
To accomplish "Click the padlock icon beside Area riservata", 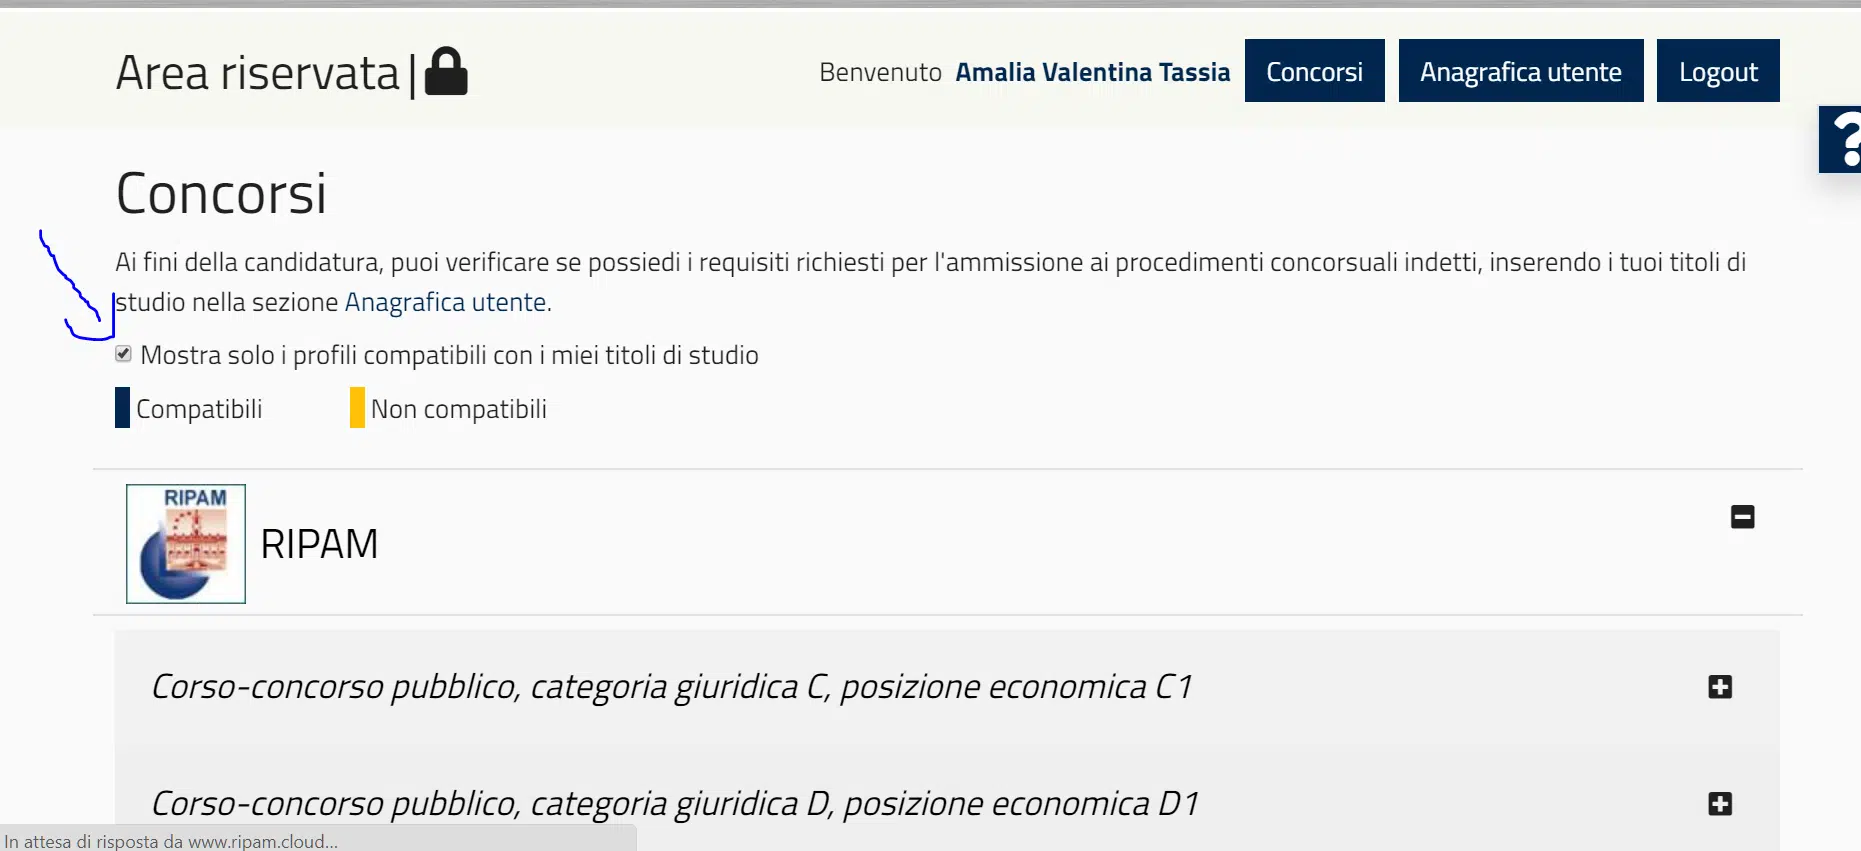I will [x=446, y=72].
